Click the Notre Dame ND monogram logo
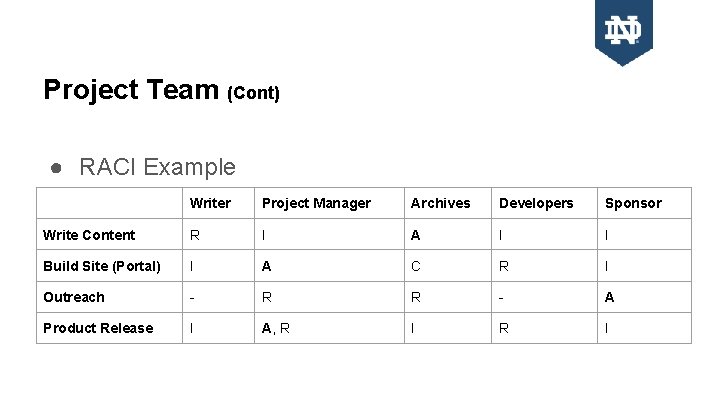 tap(623, 31)
